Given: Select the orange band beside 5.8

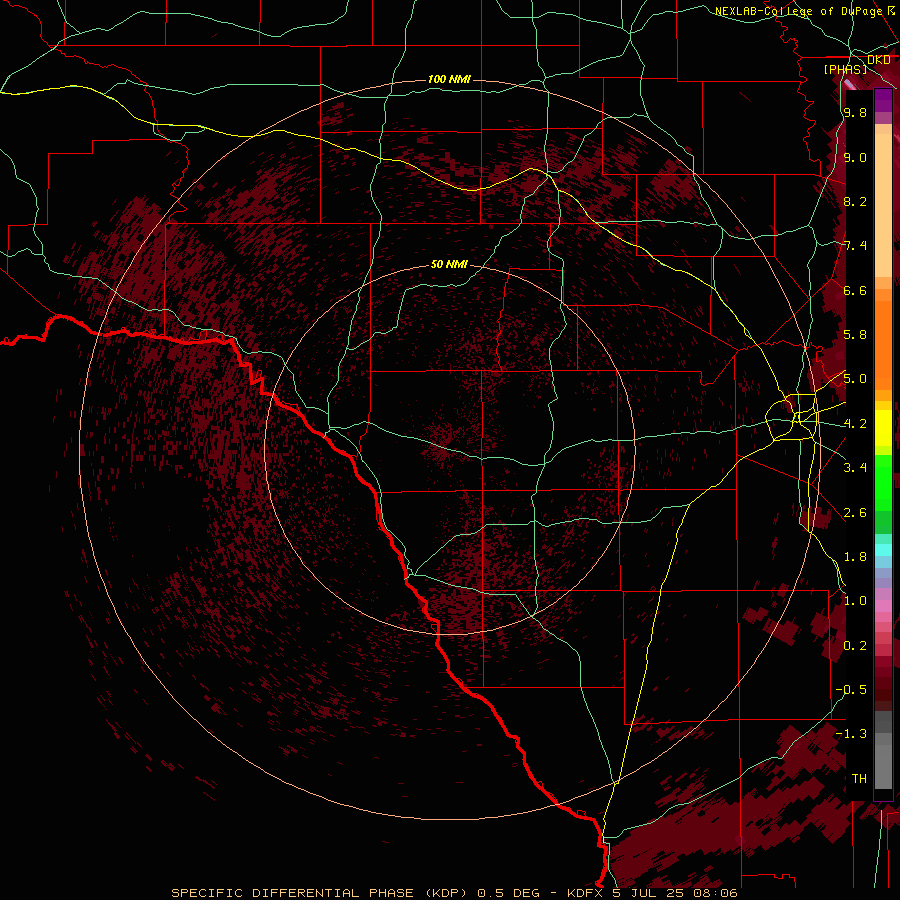Looking at the screenshot, I should click(883, 339).
